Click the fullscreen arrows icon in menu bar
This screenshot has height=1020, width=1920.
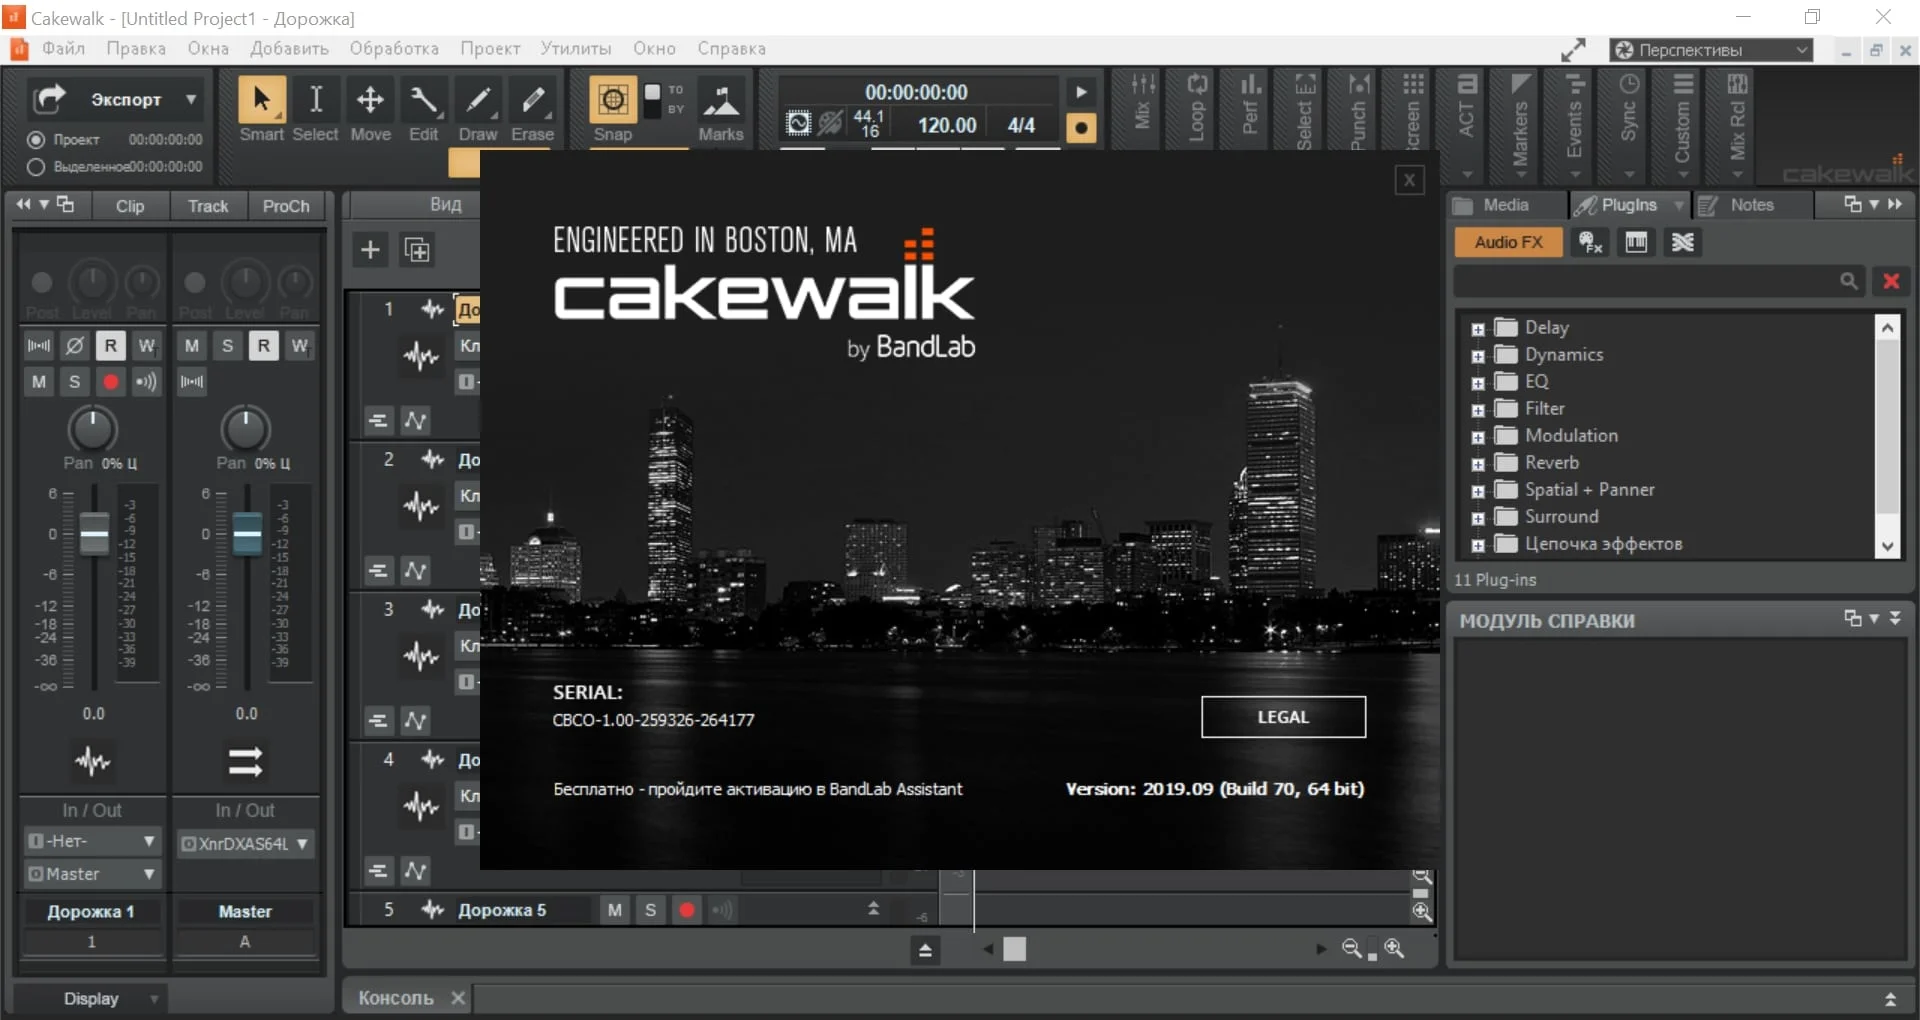click(x=1574, y=49)
